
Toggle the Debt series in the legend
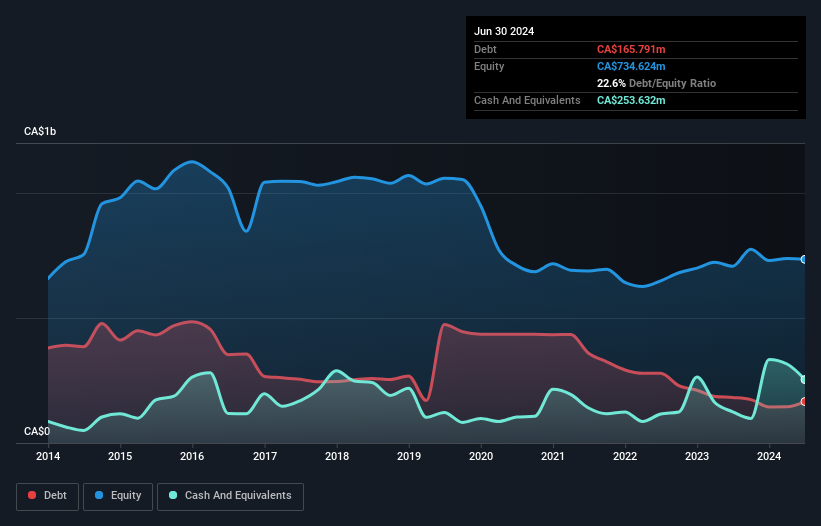coord(47,496)
